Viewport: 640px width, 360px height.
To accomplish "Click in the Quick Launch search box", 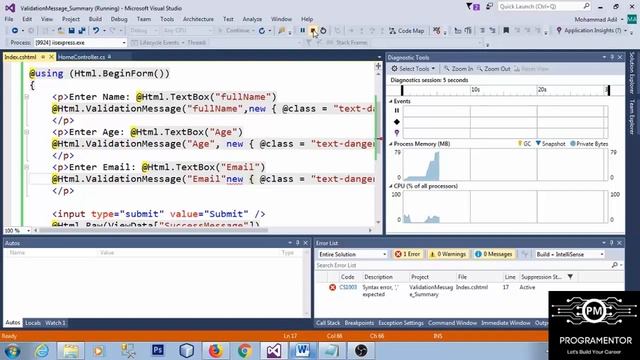I will point(540,7).
